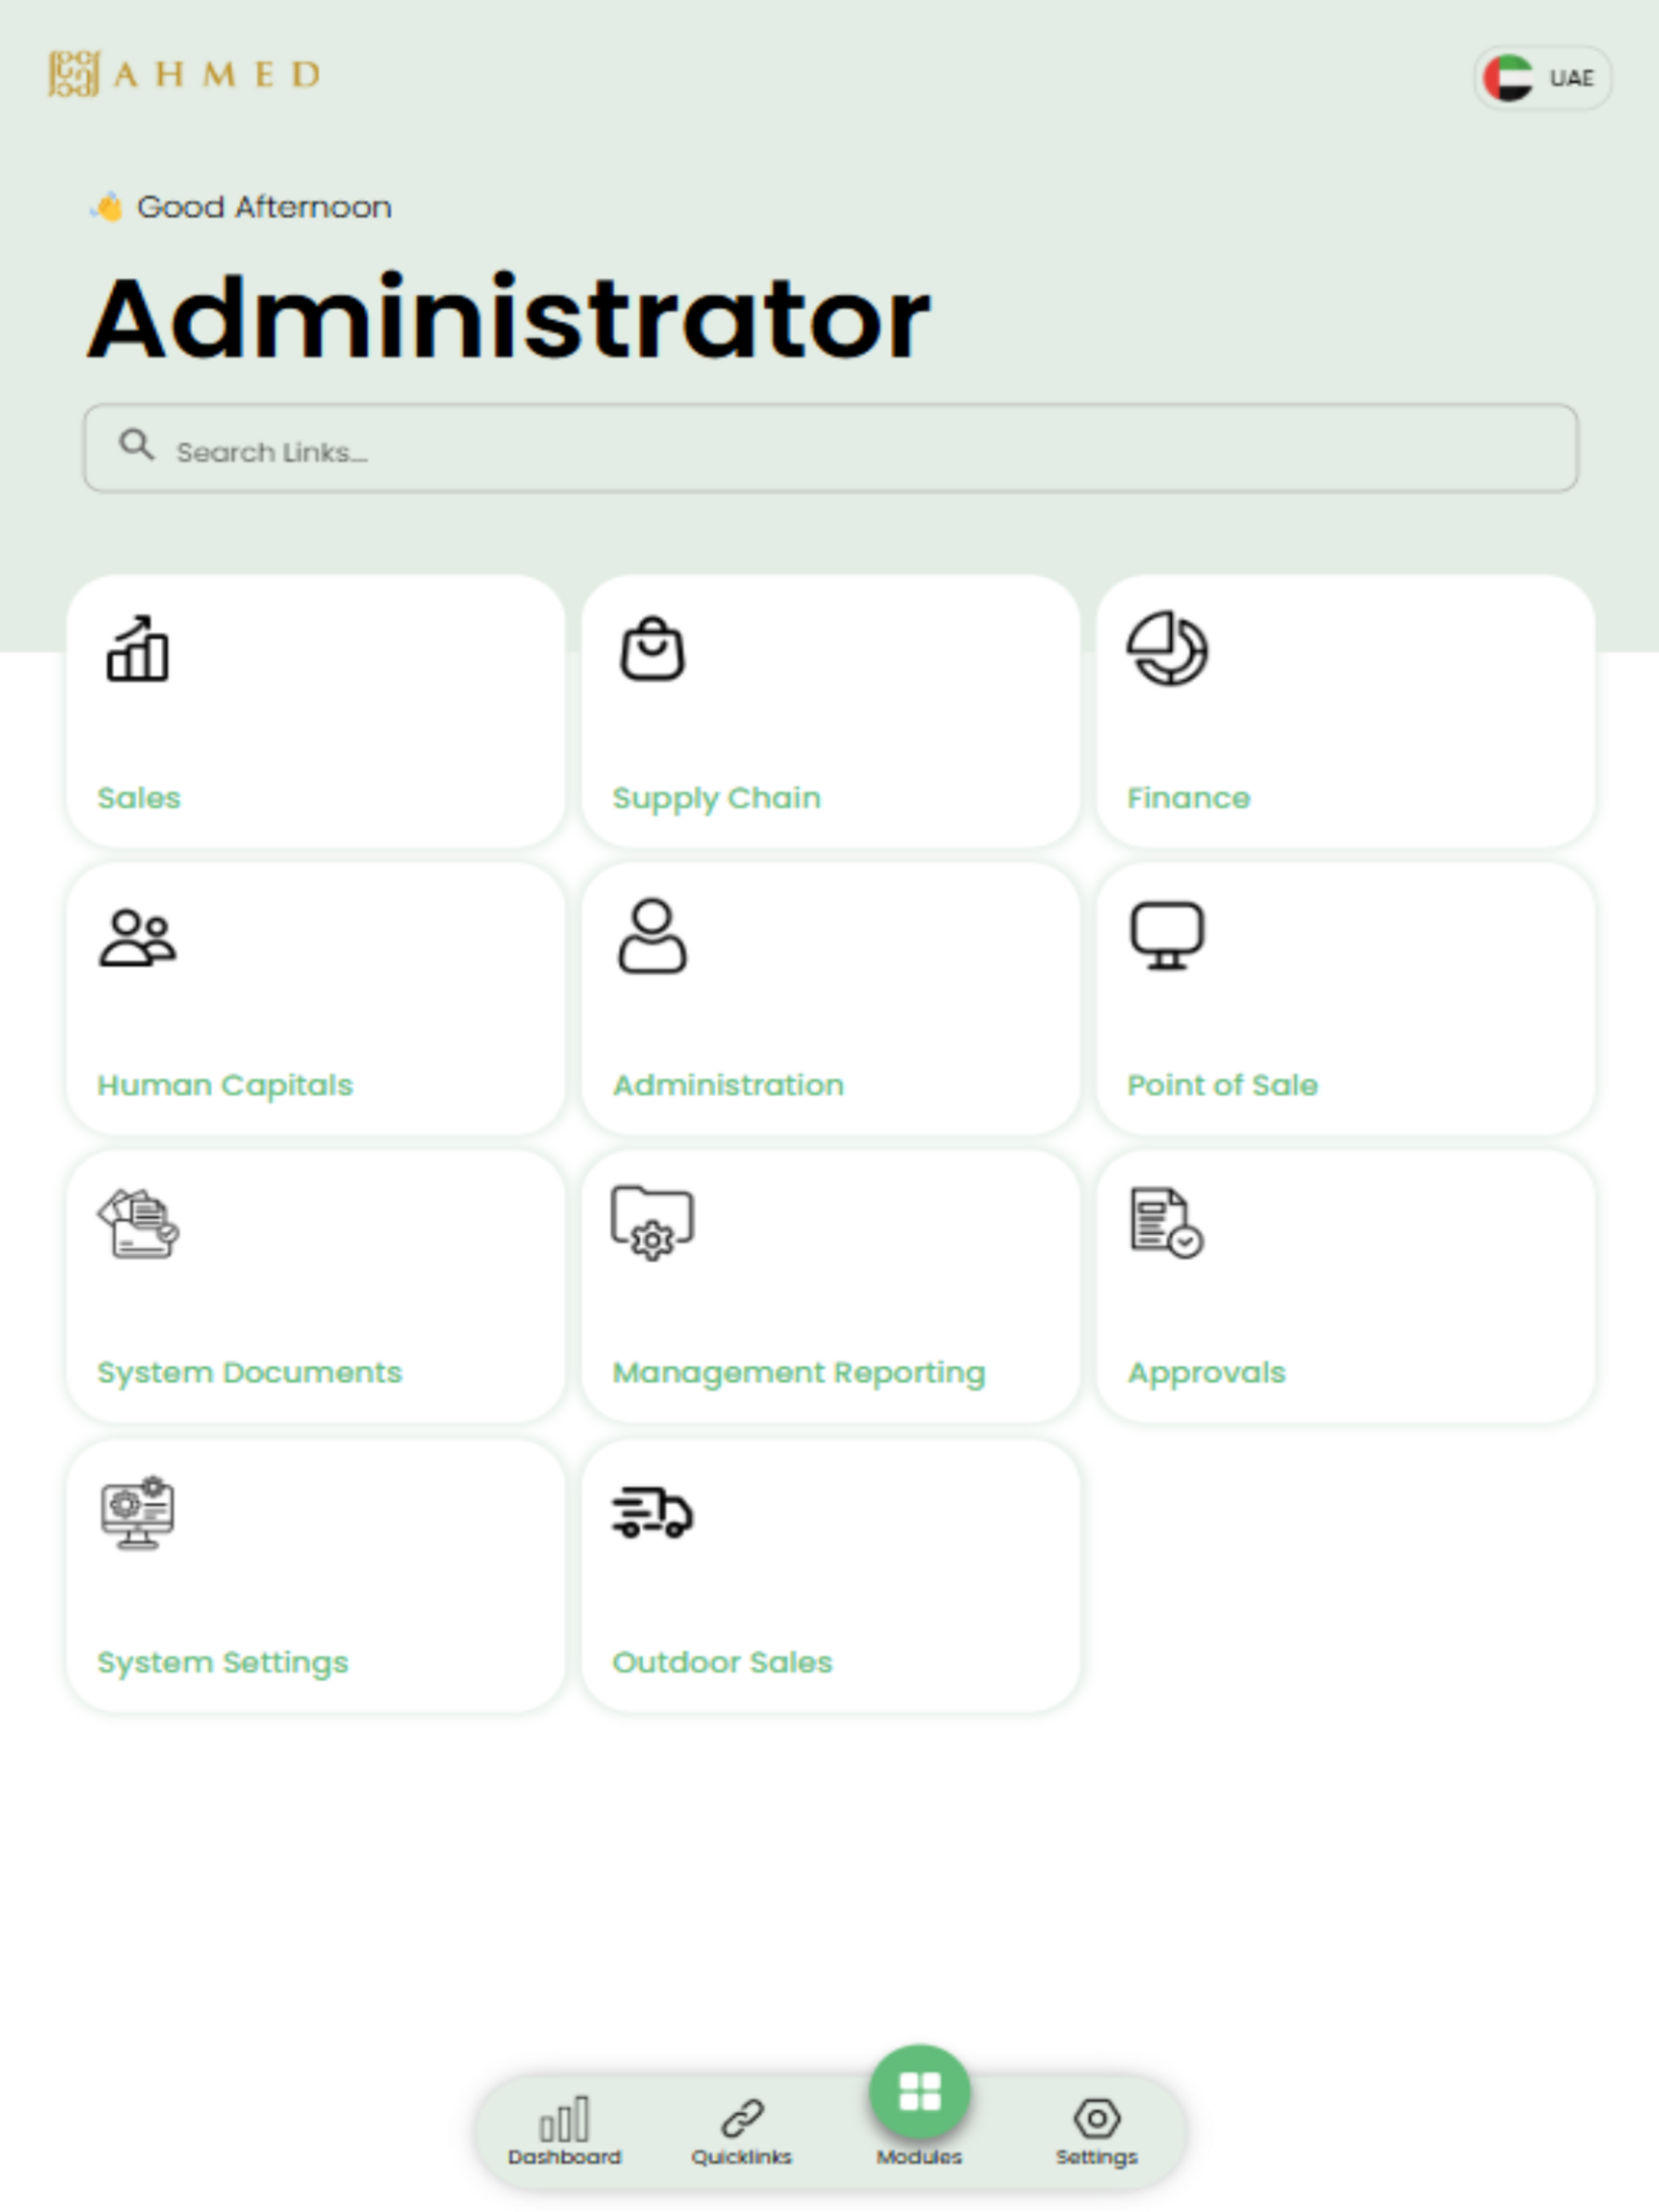Go to the Dashboard tab label
The image size is (1659, 2212).
pos(564,2157)
